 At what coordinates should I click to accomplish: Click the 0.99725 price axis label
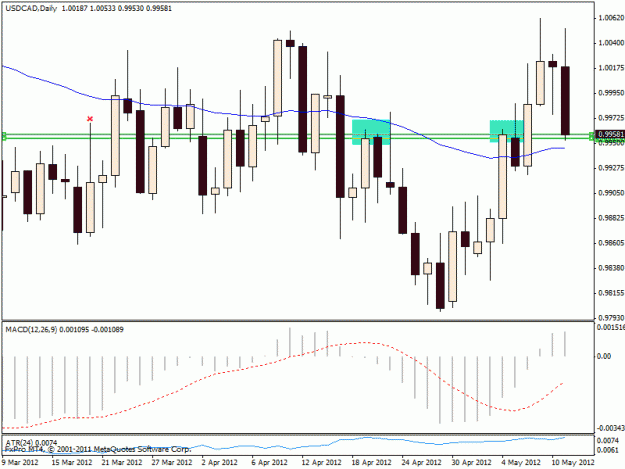pos(611,118)
